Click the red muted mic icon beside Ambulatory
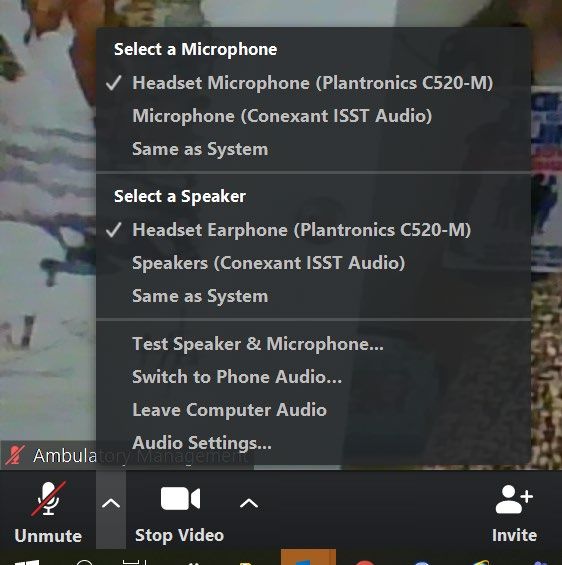The image size is (562, 565). 15,455
